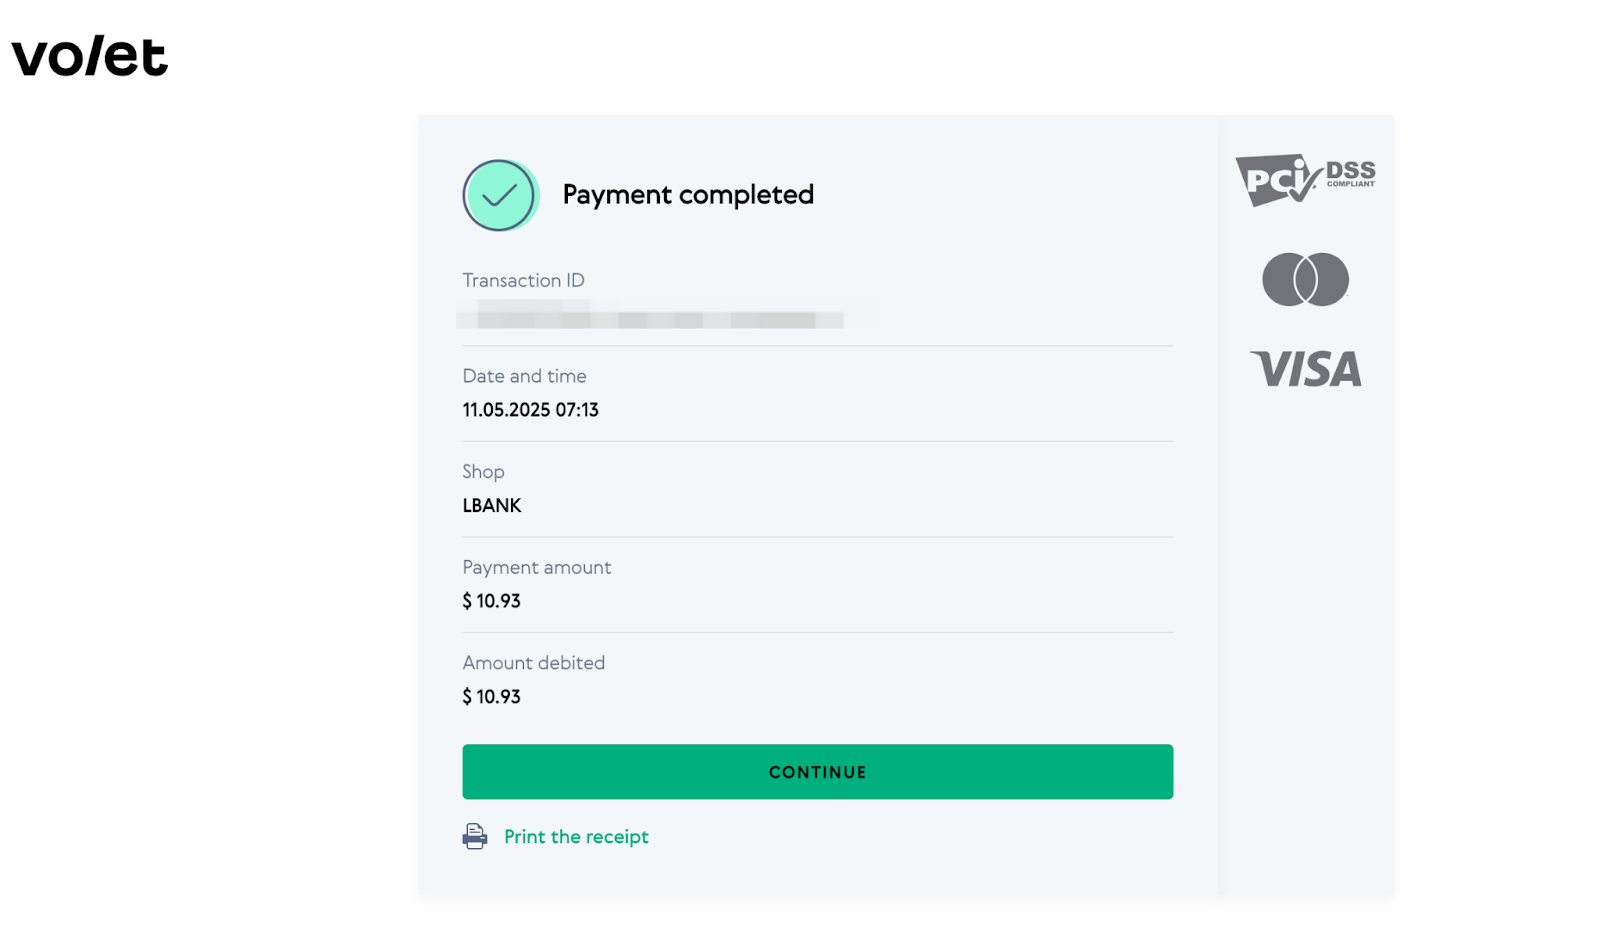The height and width of the screenshot is (930, 1600).
Task: Click the LBANK shop name
Action: click(x=492, y=506)
